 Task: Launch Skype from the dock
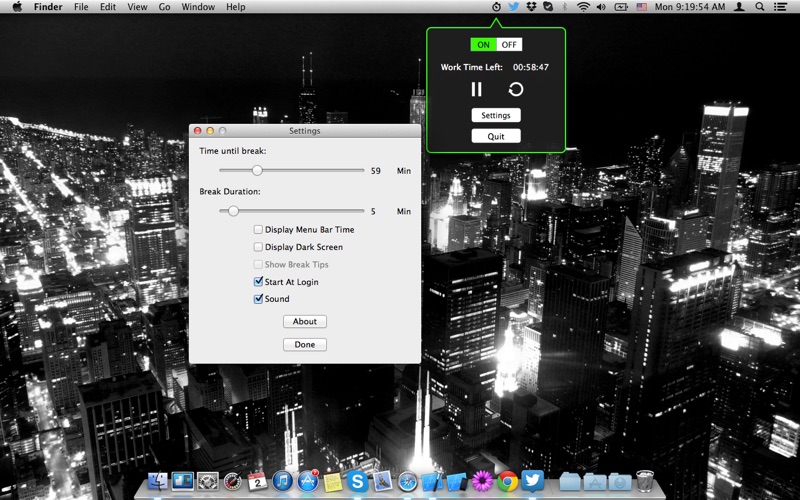(x=357, y=481)
